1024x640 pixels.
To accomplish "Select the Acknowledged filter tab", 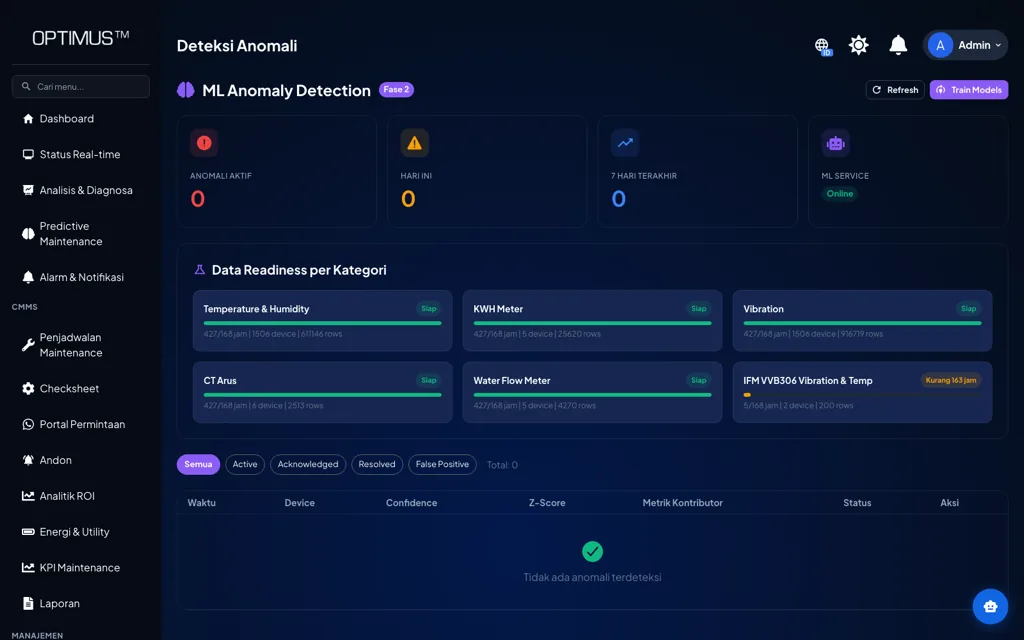I will point(308,464).
